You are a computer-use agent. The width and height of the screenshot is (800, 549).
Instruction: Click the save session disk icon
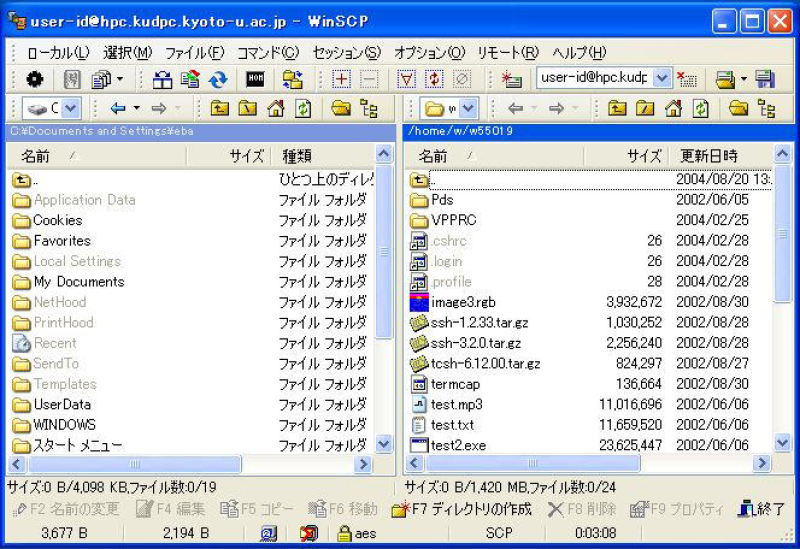tap(765, 79)
